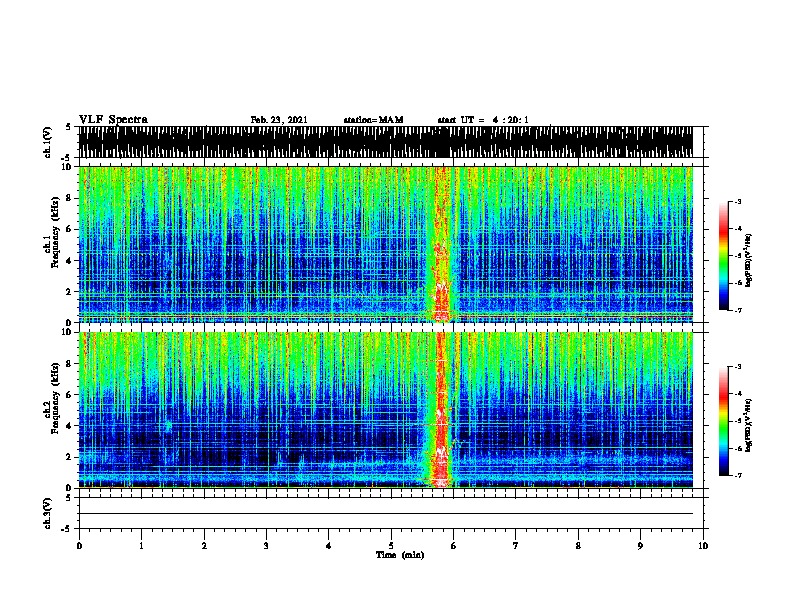This screenshot has height=612, width=792.
Task: Click the "8" kHz tick of ch.1 spectrogram
Action: (69, 198)
